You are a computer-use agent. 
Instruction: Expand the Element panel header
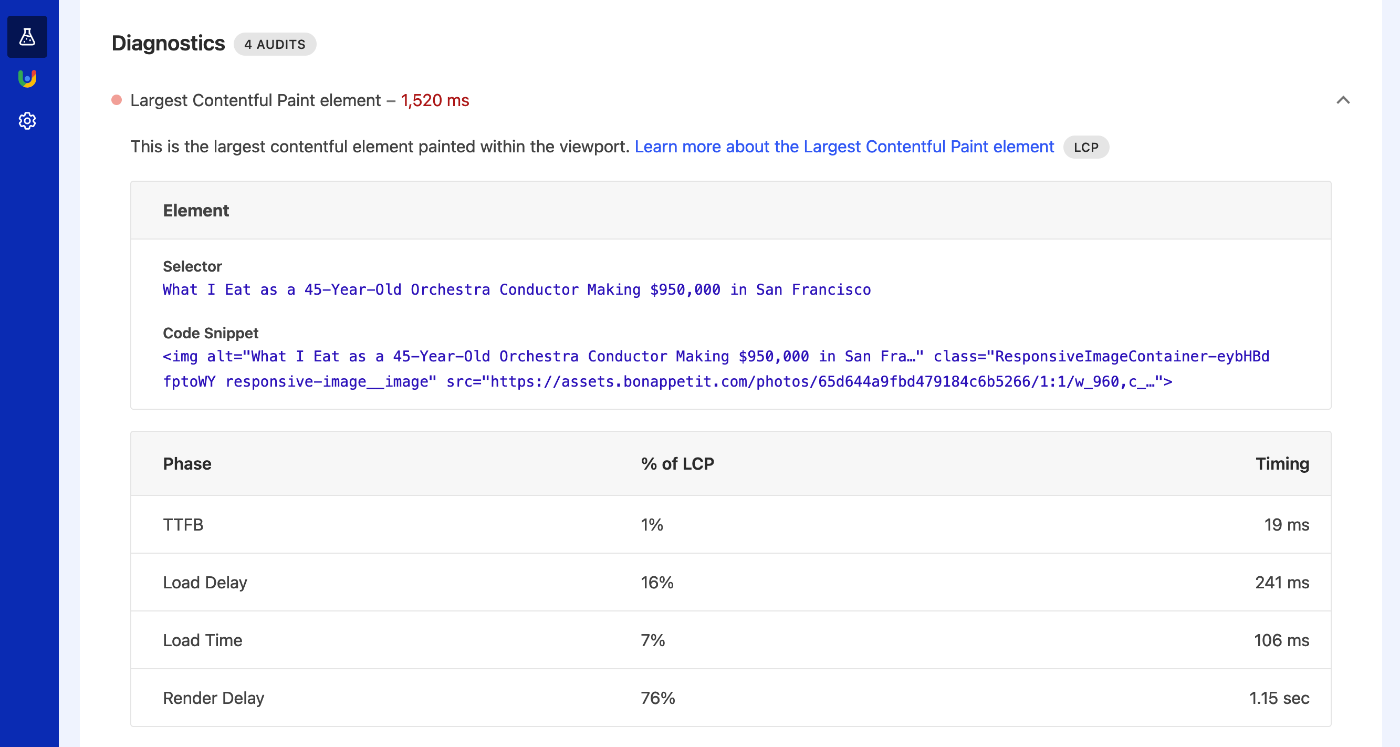pos(196,210)
